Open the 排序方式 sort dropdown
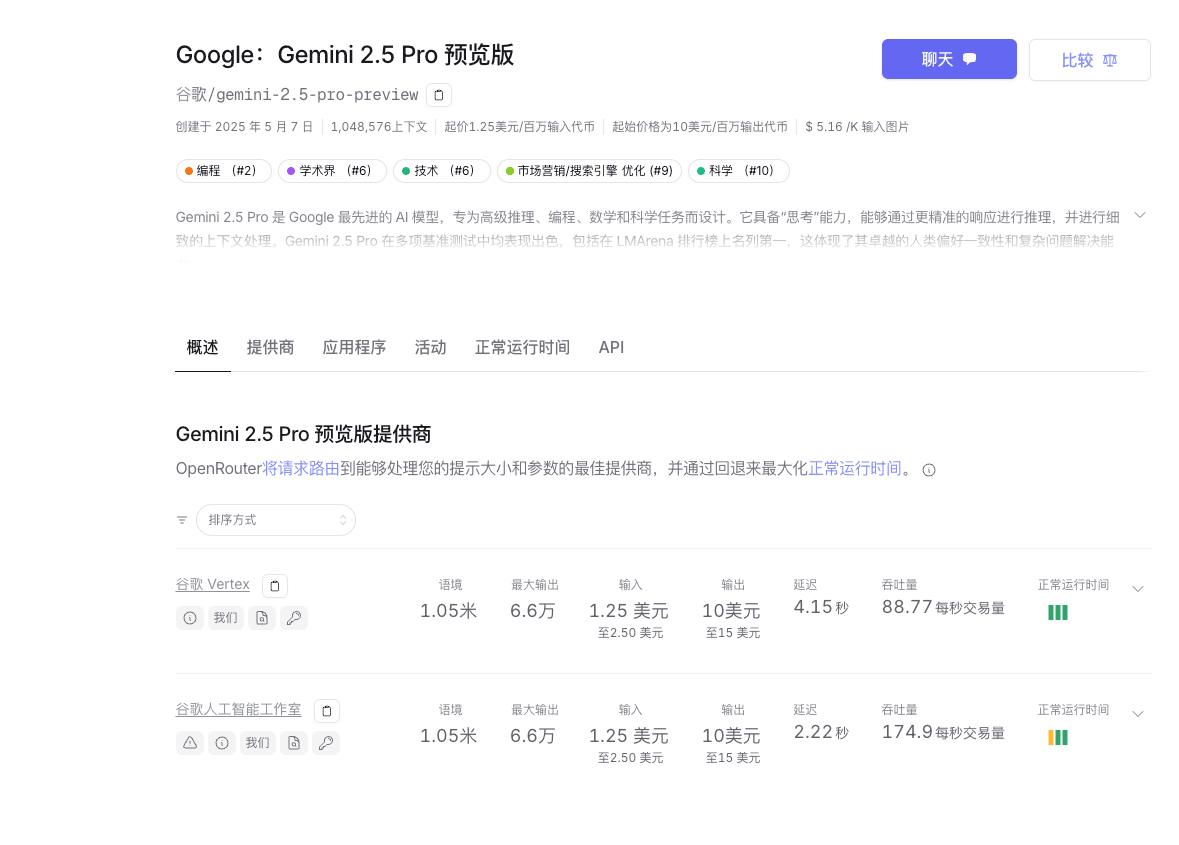This screenshot has height=845, width=1179. [x=276, y=520]
